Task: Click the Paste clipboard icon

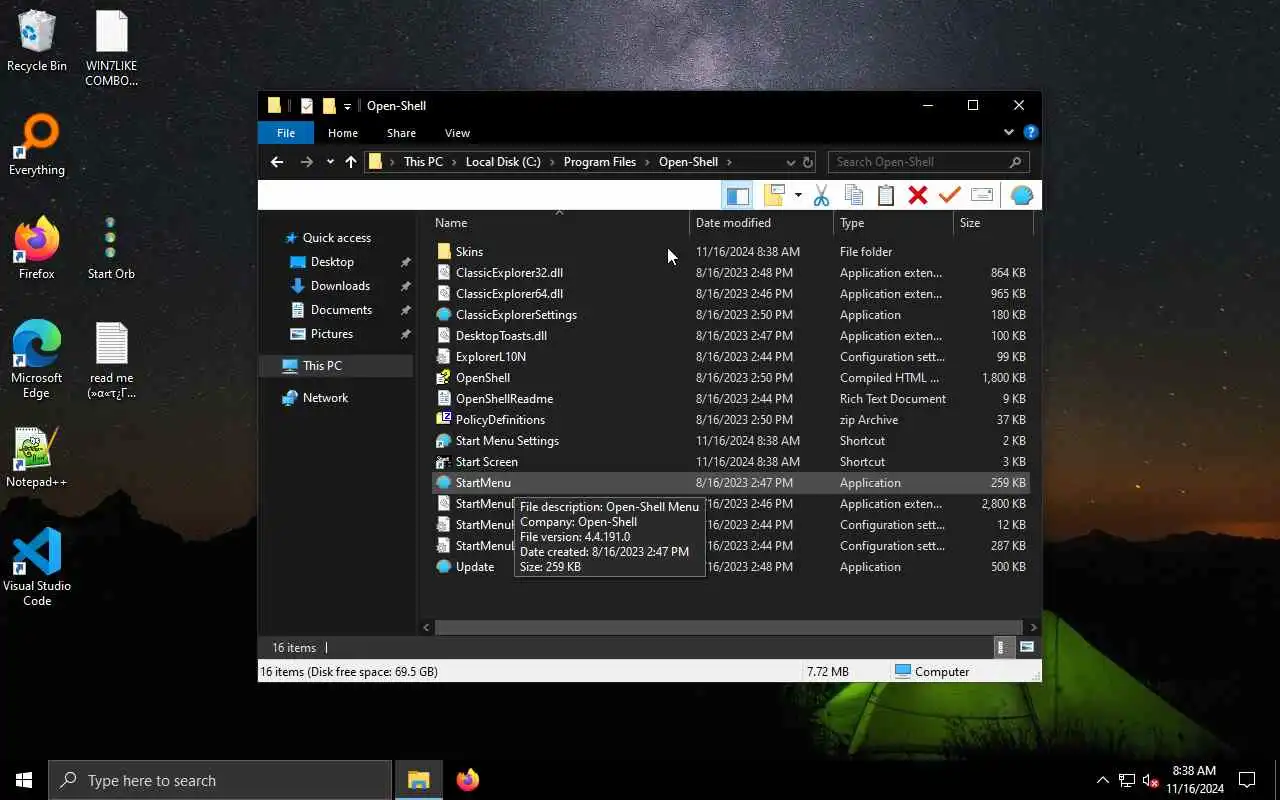Action: 885,196
